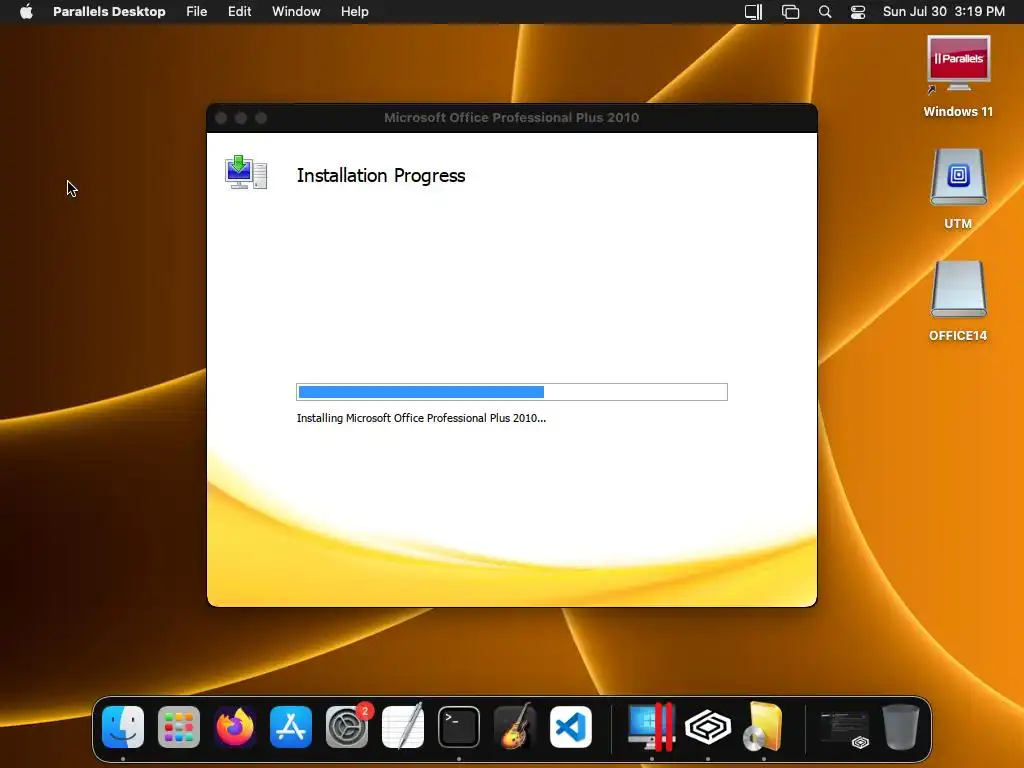Close the Office installer window
The height and width of the screenshot is (768, 1024).
[x=221, y=118]
